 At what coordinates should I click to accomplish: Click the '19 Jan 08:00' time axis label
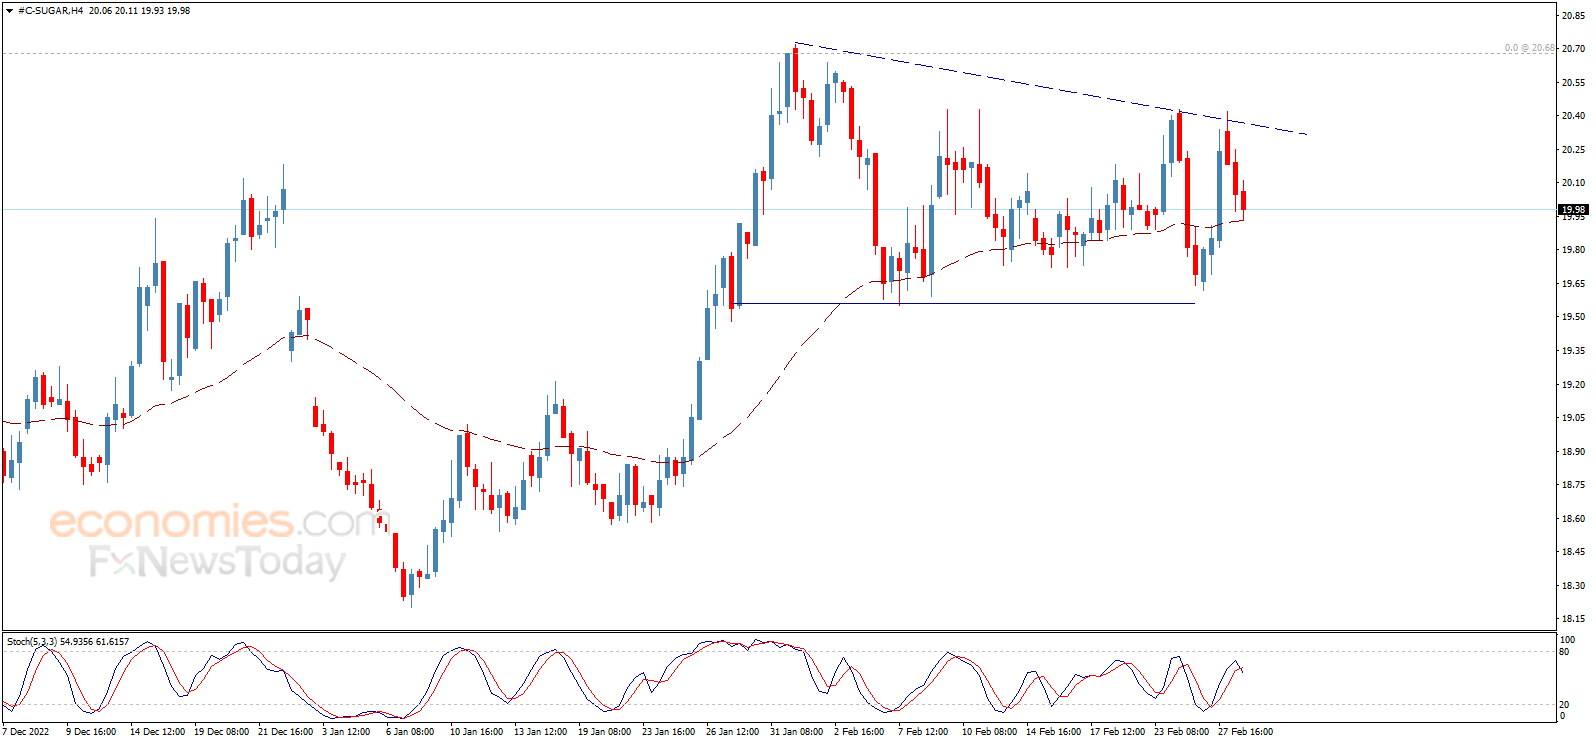tap(605, 732)
